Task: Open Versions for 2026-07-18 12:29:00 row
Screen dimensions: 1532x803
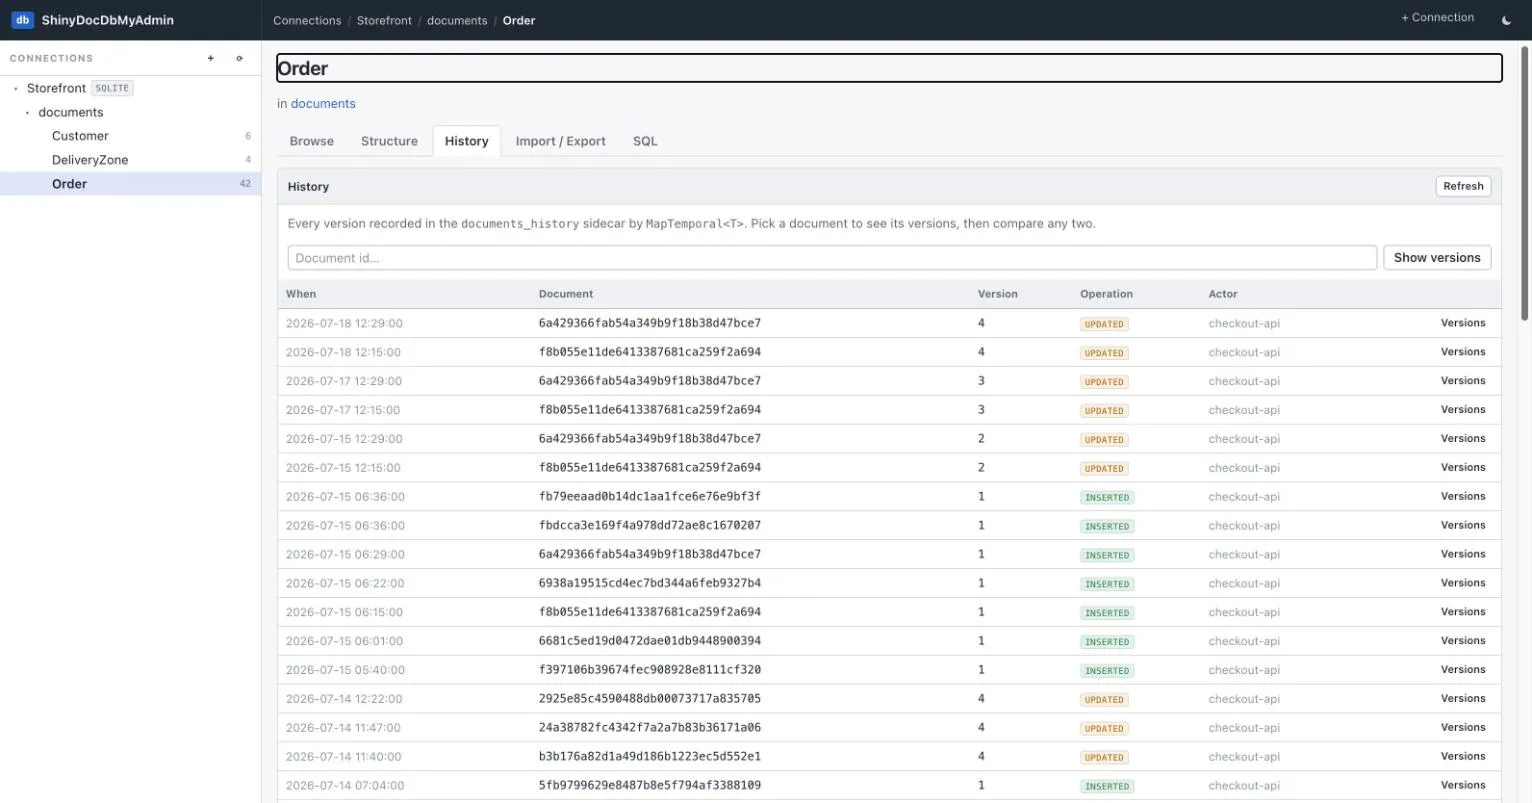Action: 1463,323
